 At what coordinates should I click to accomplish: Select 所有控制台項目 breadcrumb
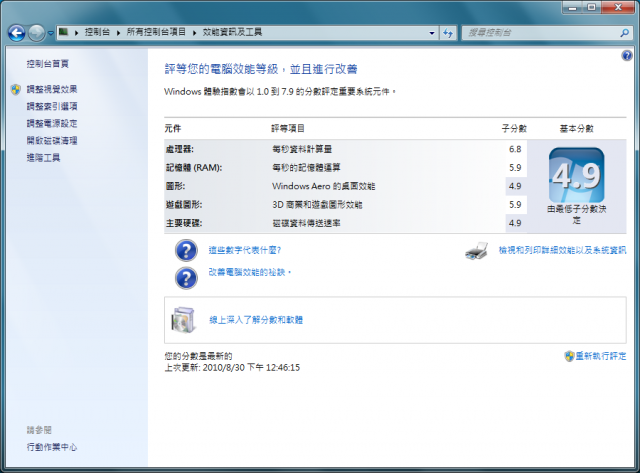[x=156, y=32]
